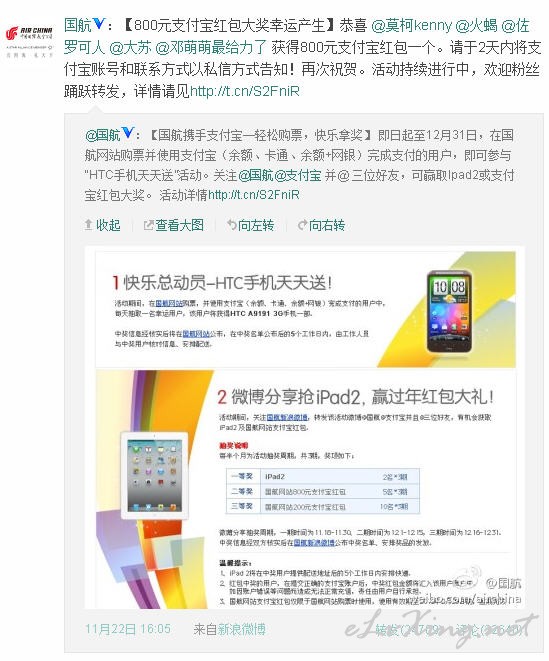The height and width of the screenshot is (661, 549).
Task: Open the Air China avatar logo
Action: pyautogui.click(x=29, y=40)
